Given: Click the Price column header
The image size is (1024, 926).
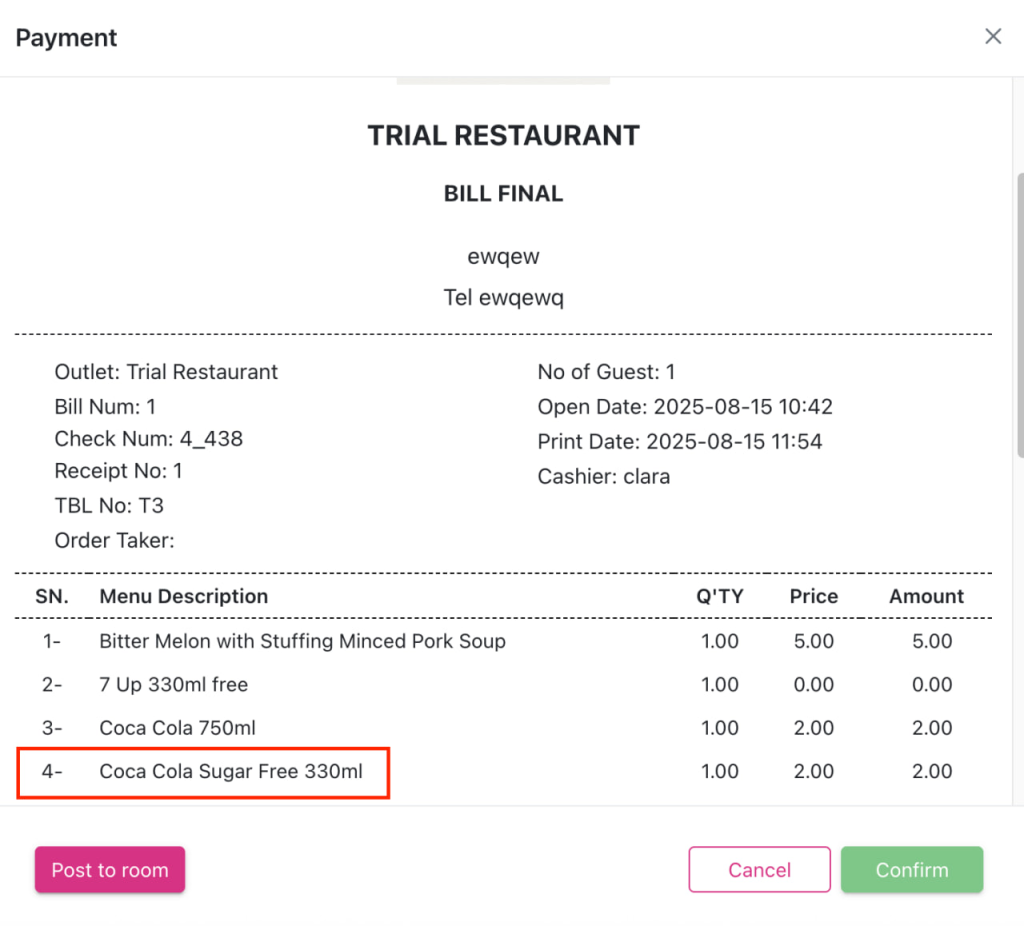Looking at the screenshot, I should (813, 597).
